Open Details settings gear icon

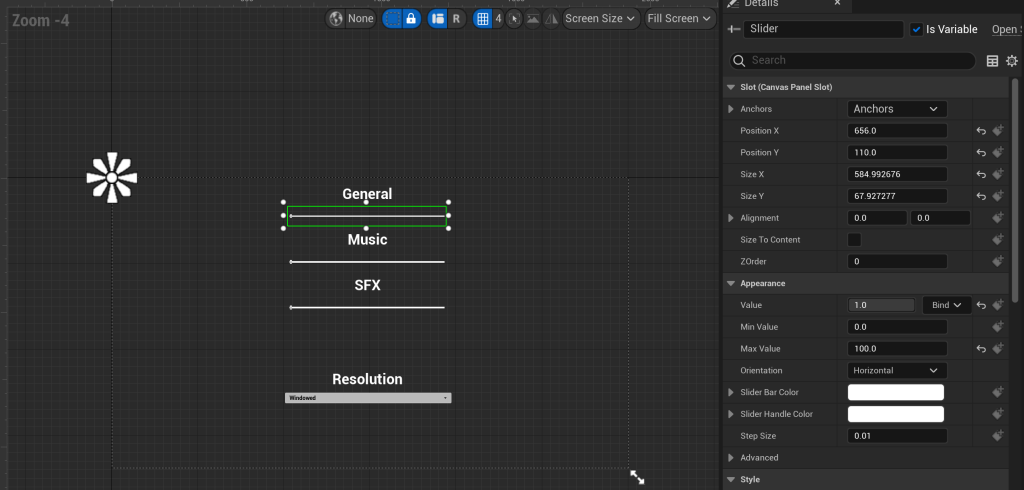(1011, 61)
